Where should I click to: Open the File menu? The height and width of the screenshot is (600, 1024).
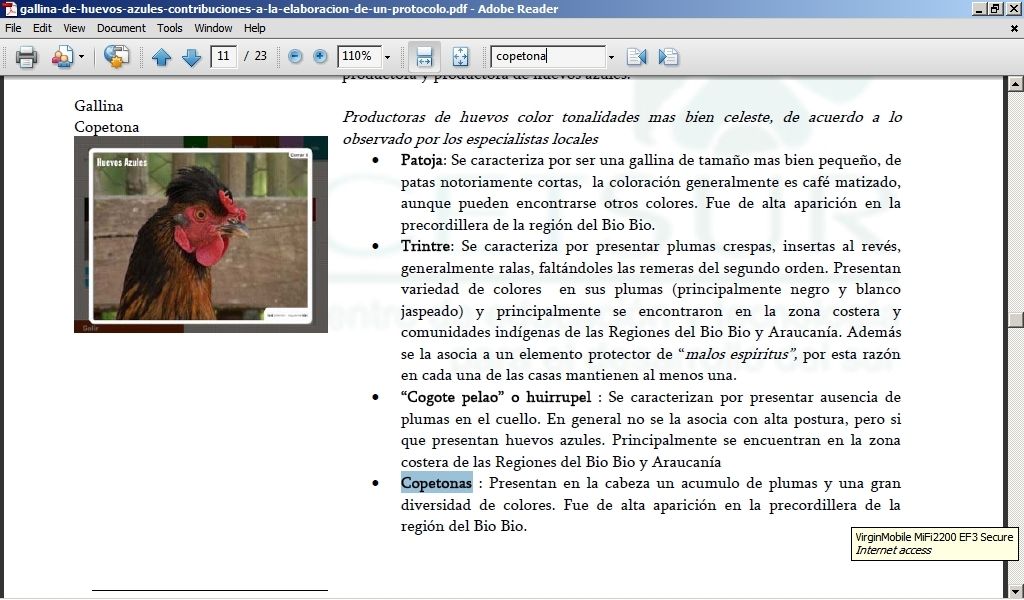(x=13, y=28)
